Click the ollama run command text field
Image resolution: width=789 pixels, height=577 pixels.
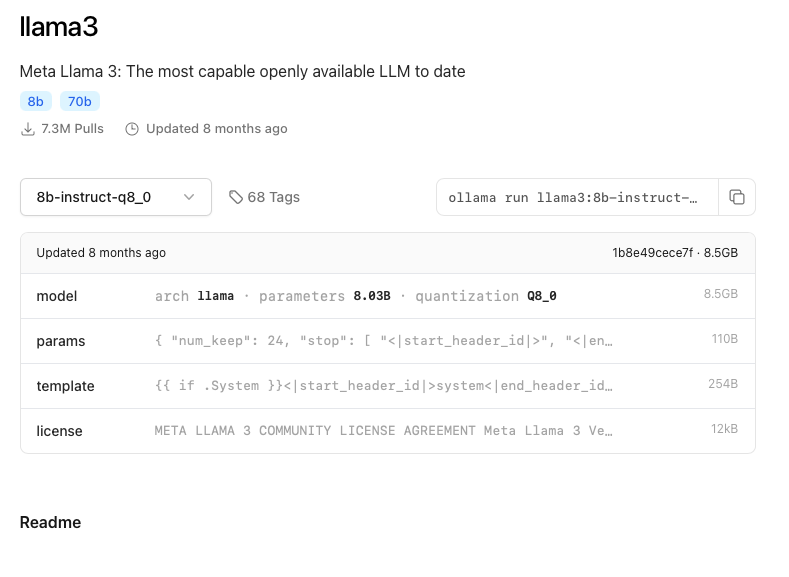(577, 197)
